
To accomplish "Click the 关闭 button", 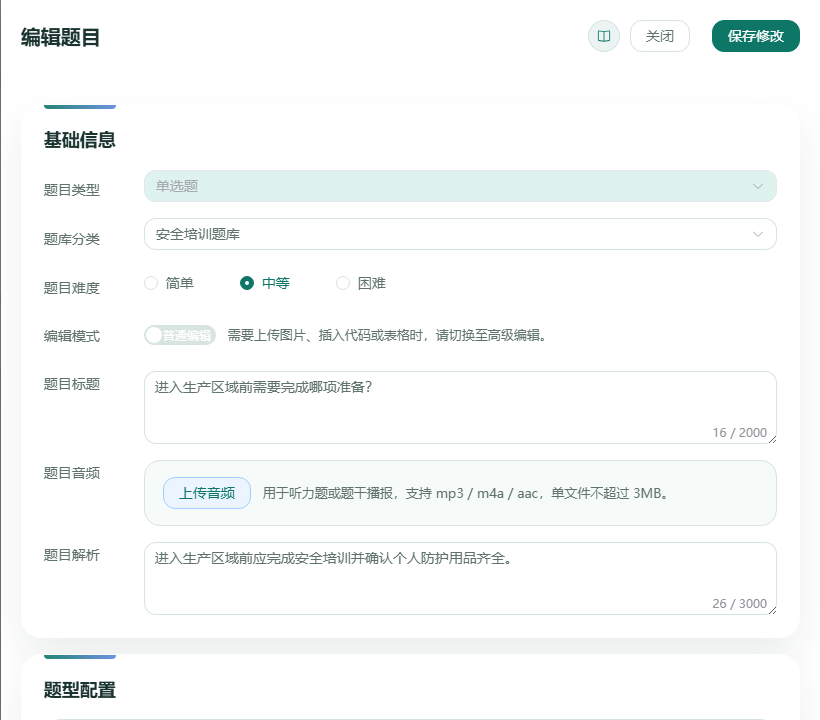I will (659, 36).
